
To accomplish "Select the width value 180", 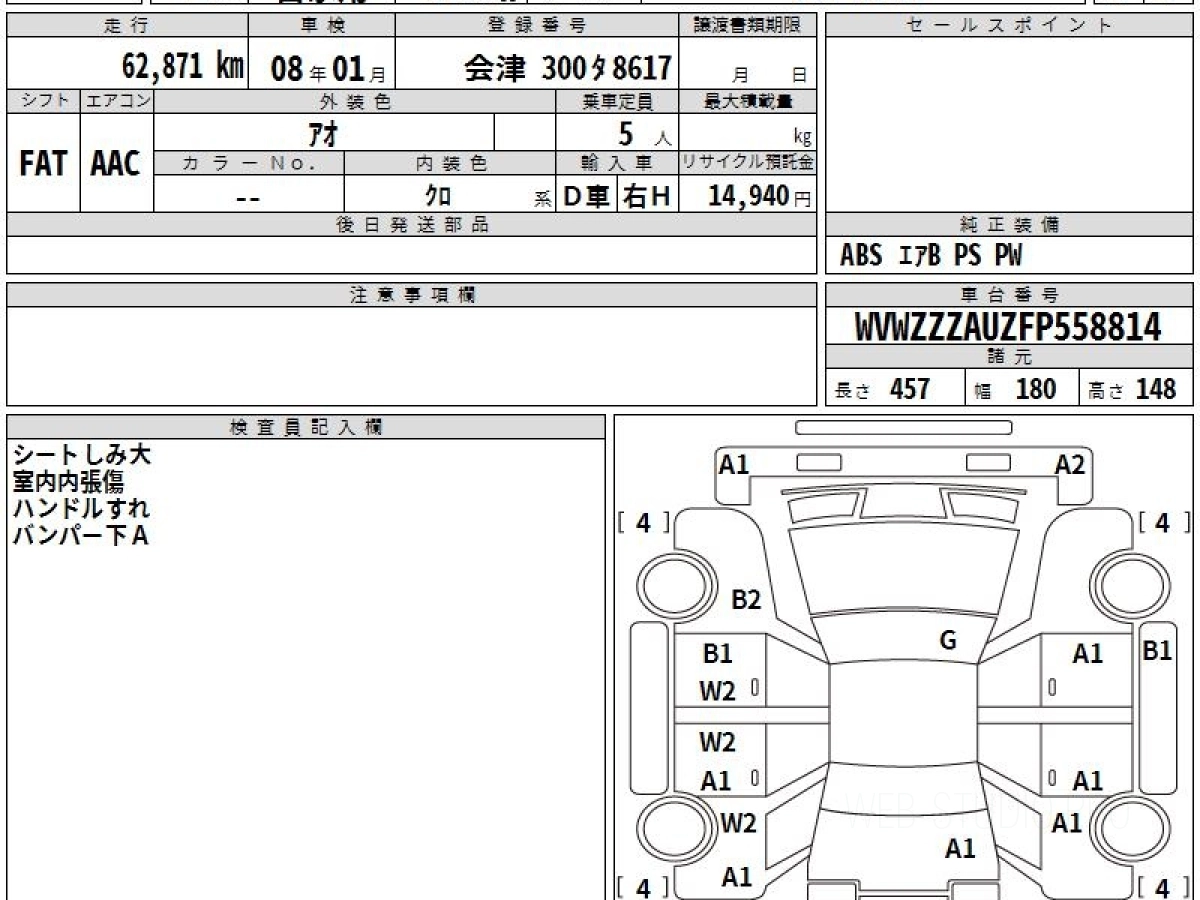I will (x=1035, y=389).
